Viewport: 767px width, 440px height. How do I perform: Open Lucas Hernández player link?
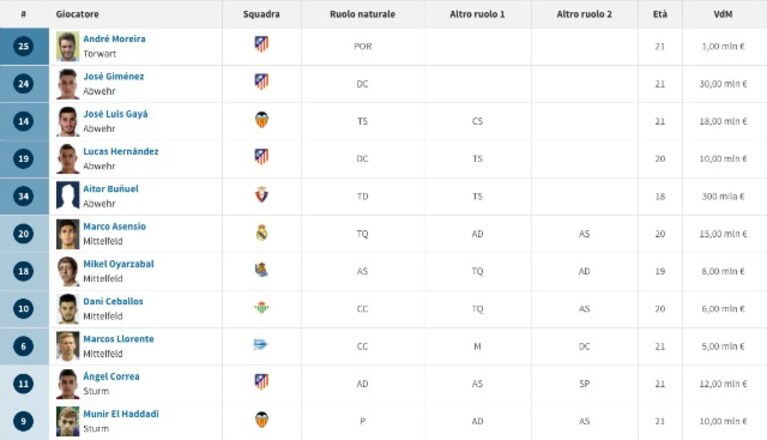pyautogui.click(x=121, y=152)
